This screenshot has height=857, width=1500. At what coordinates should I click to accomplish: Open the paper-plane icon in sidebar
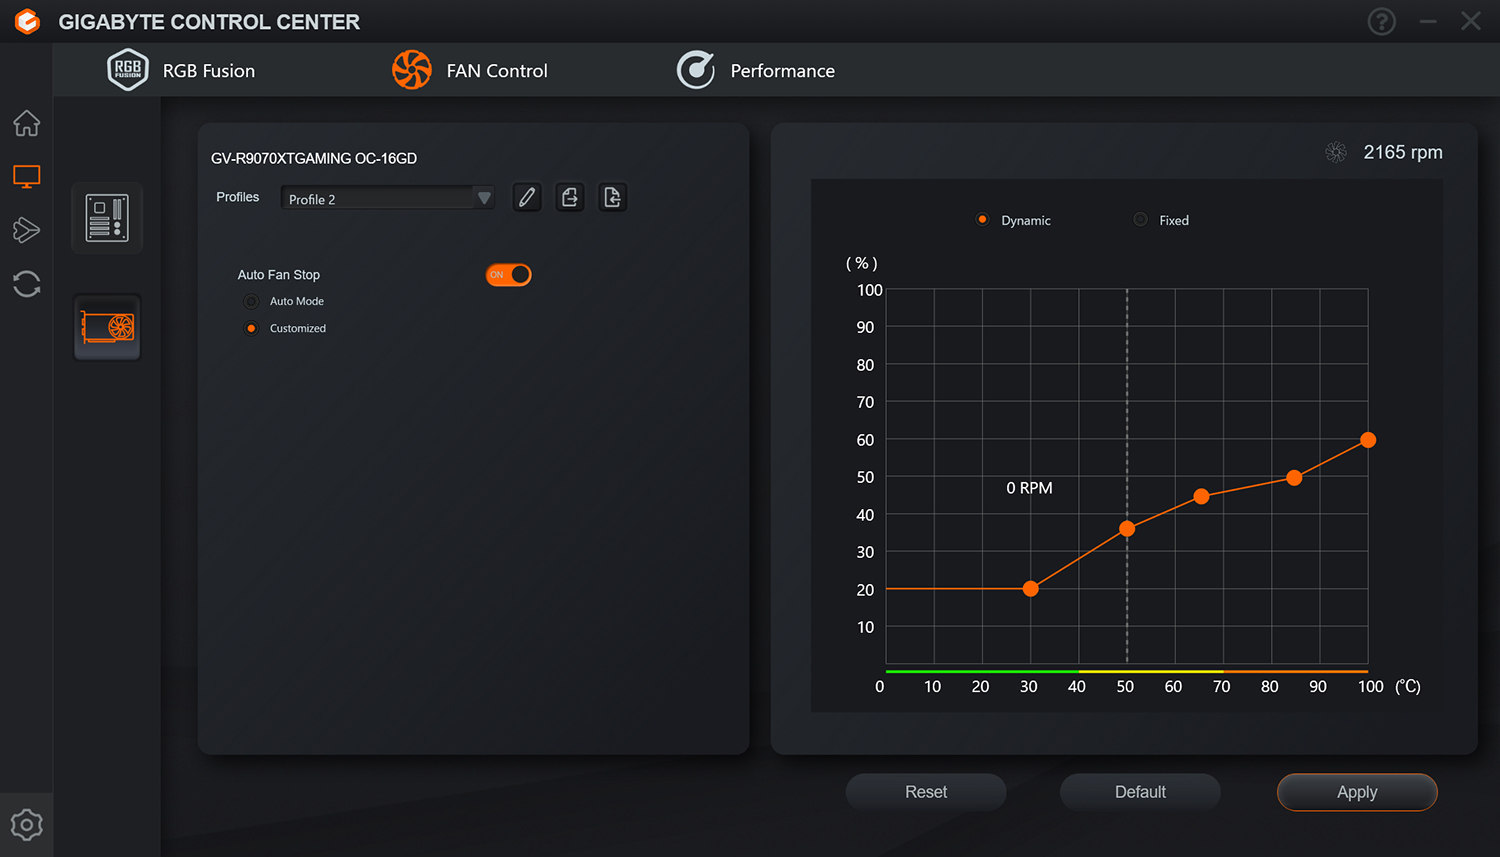coord(27,230)
